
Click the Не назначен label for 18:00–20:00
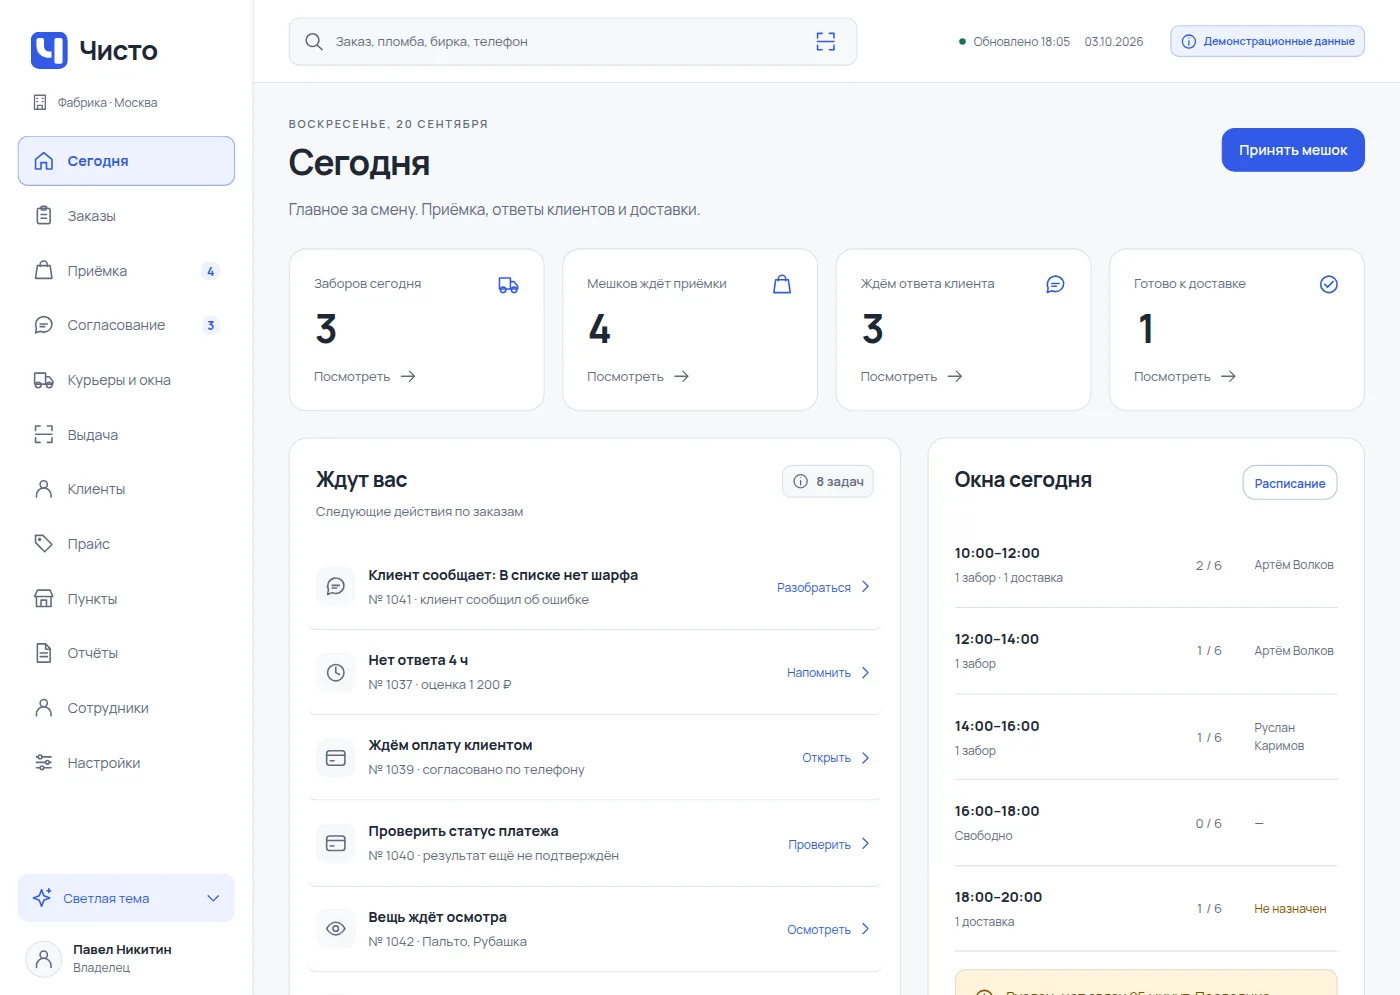point(1290,909)
